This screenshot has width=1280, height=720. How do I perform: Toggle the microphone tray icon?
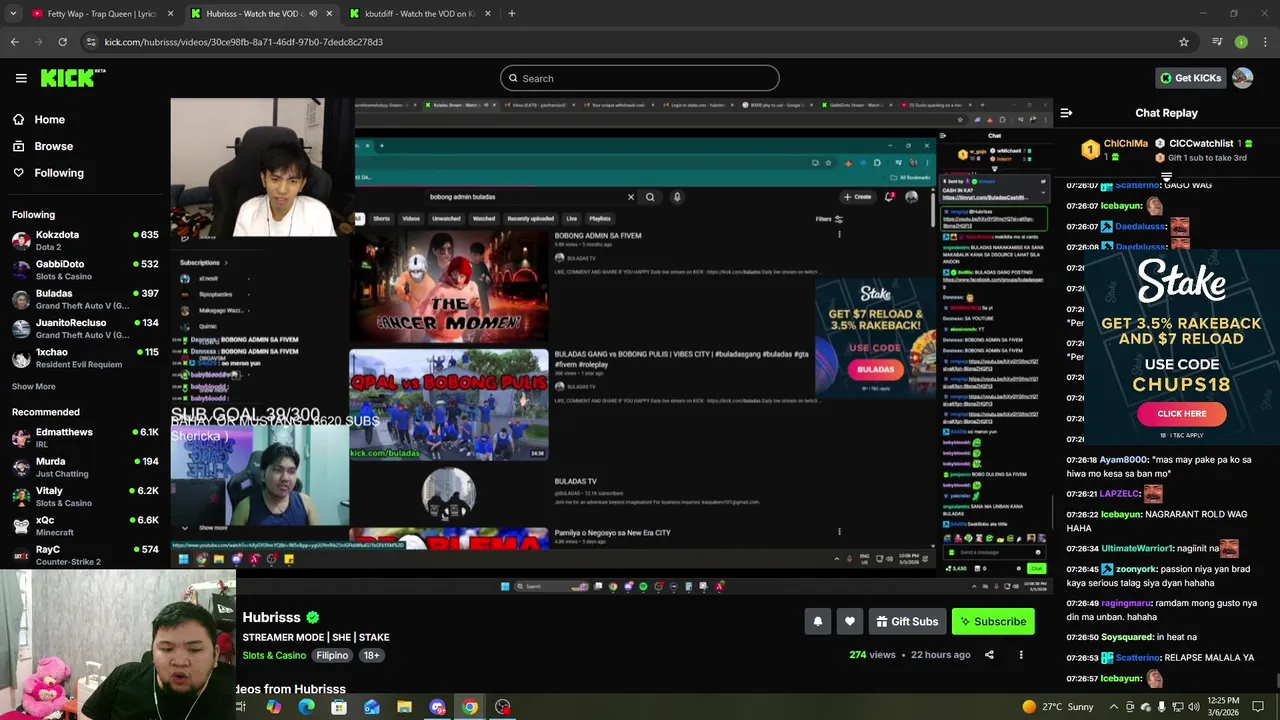coord(1161,707)
